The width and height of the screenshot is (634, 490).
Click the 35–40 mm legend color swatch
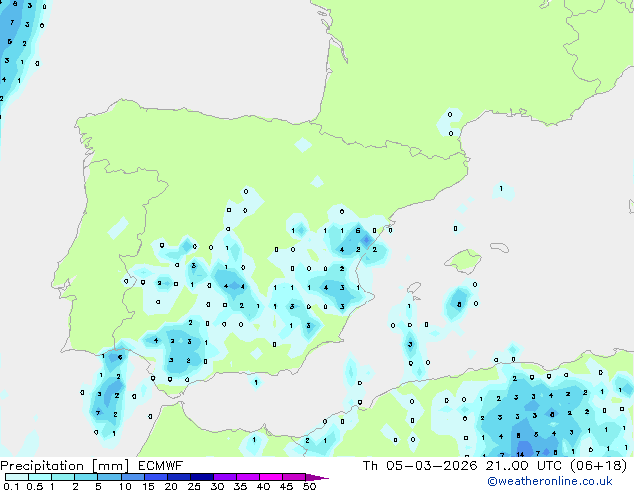[x=247, y=477]
